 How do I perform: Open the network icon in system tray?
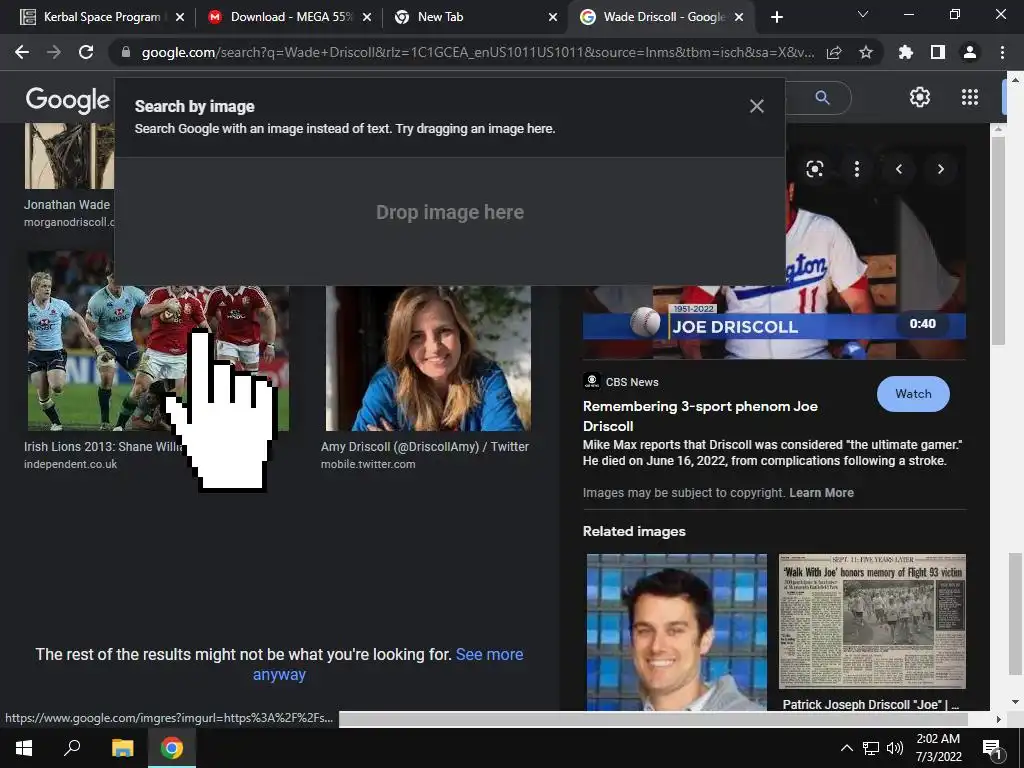click(871, 748)
